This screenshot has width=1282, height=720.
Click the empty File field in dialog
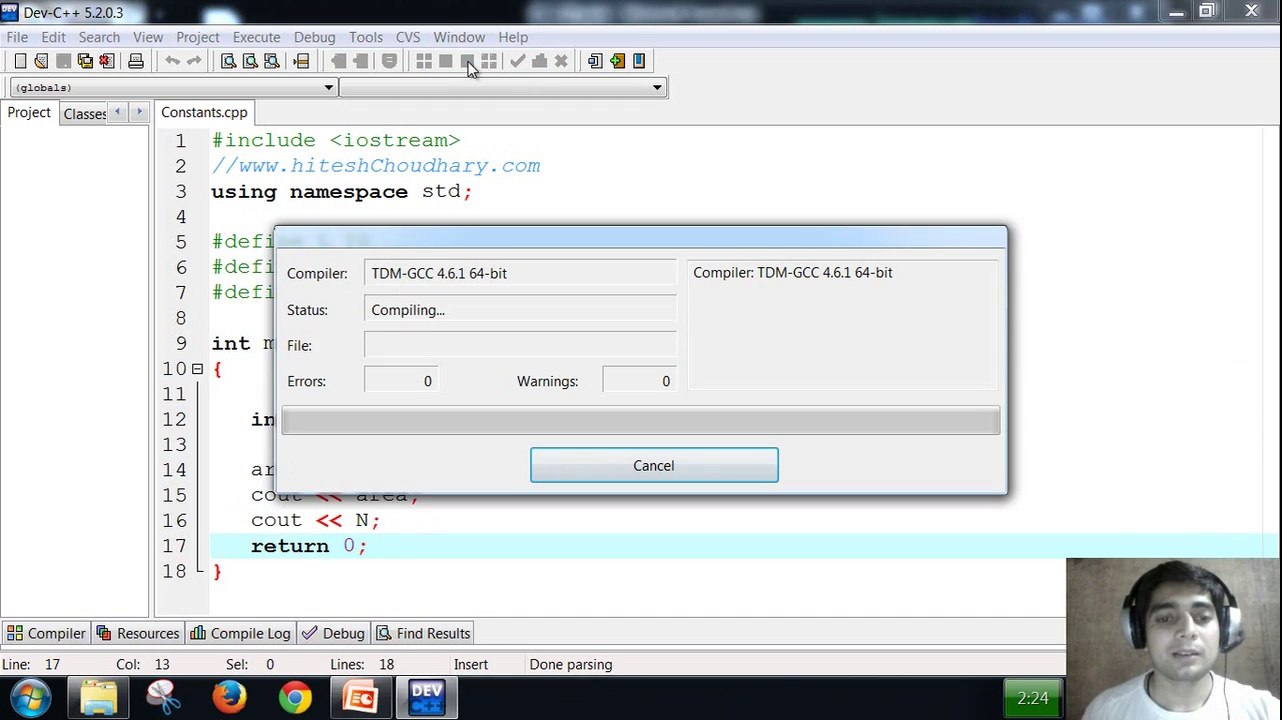point(520,345)
